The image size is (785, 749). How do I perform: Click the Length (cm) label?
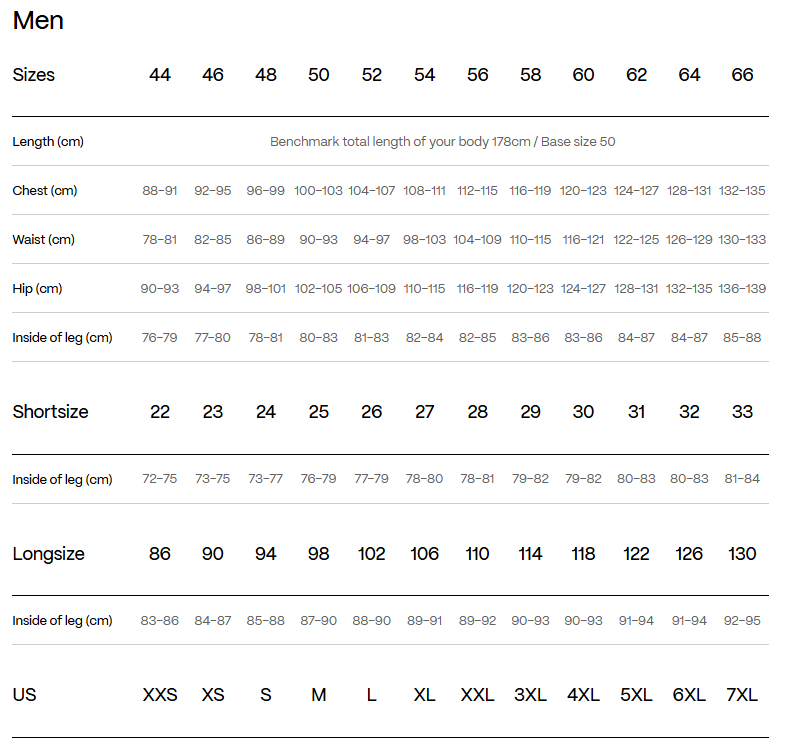coord(48,142)
